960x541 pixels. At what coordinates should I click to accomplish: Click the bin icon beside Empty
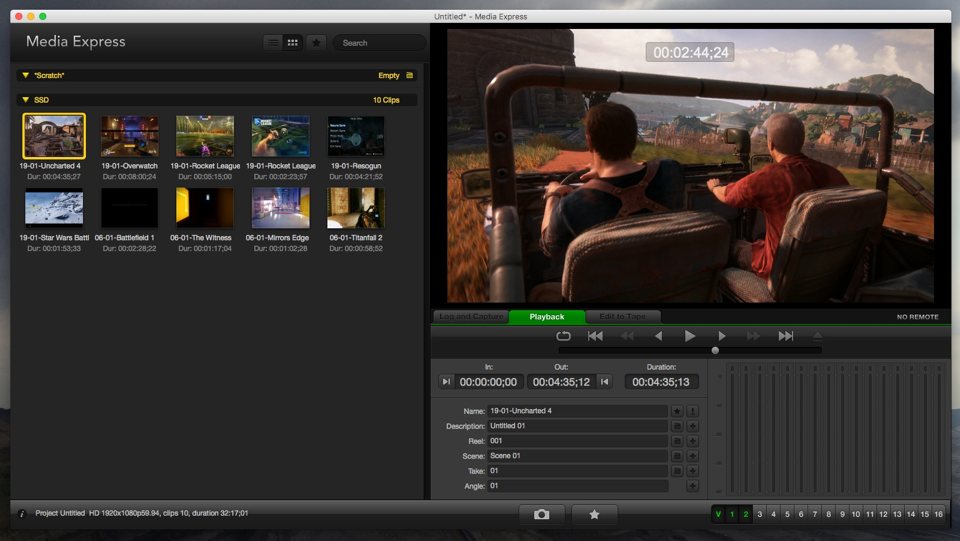coord(410,75)
